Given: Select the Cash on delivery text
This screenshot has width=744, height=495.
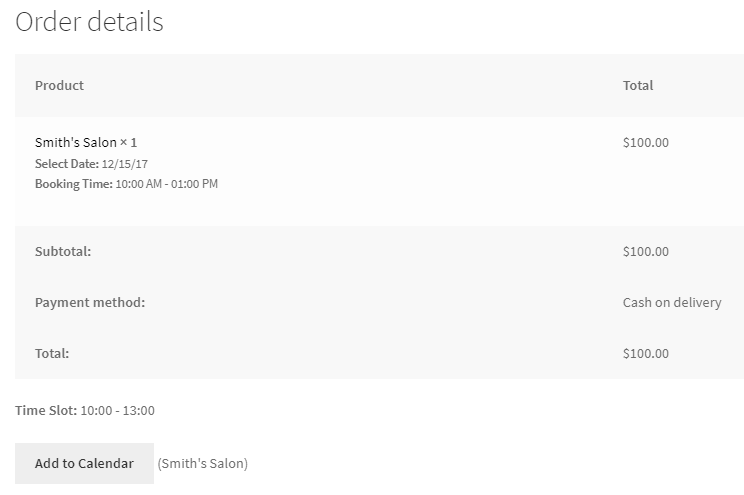Looking at the screenshot, I should point(671,302).
